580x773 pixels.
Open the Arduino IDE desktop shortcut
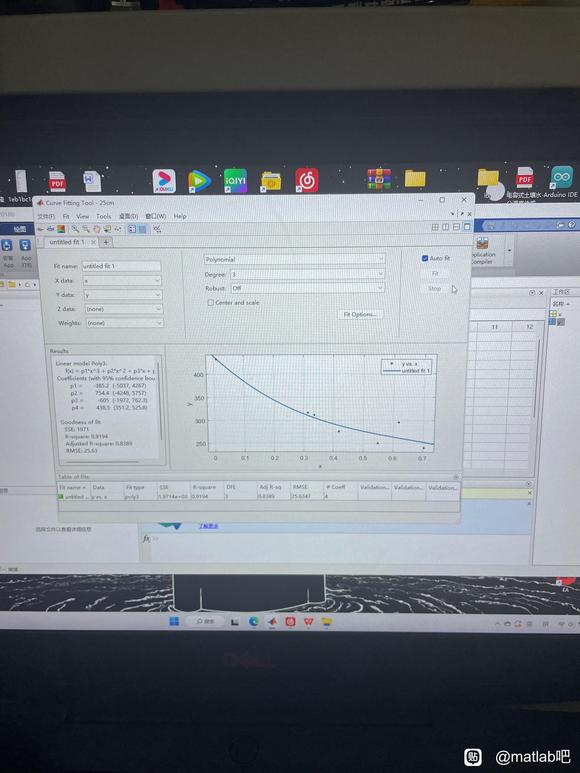(561, 177)
